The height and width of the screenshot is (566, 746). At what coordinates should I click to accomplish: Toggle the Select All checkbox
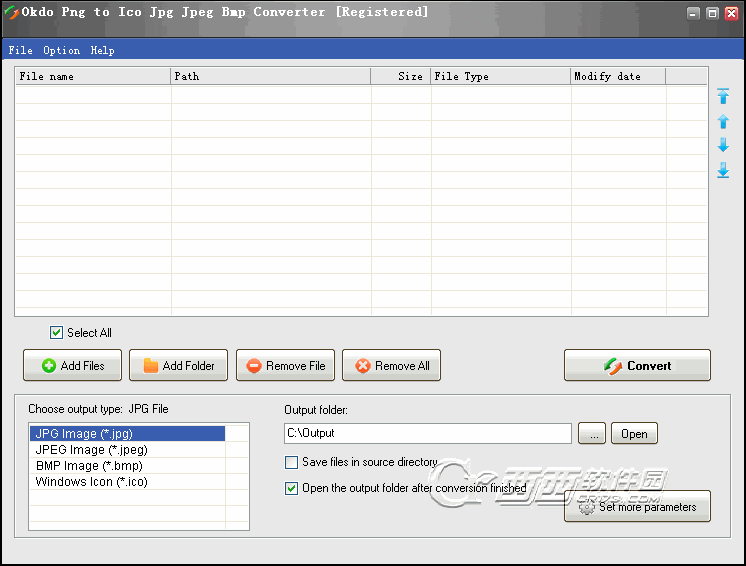click(x=56, y=332)
